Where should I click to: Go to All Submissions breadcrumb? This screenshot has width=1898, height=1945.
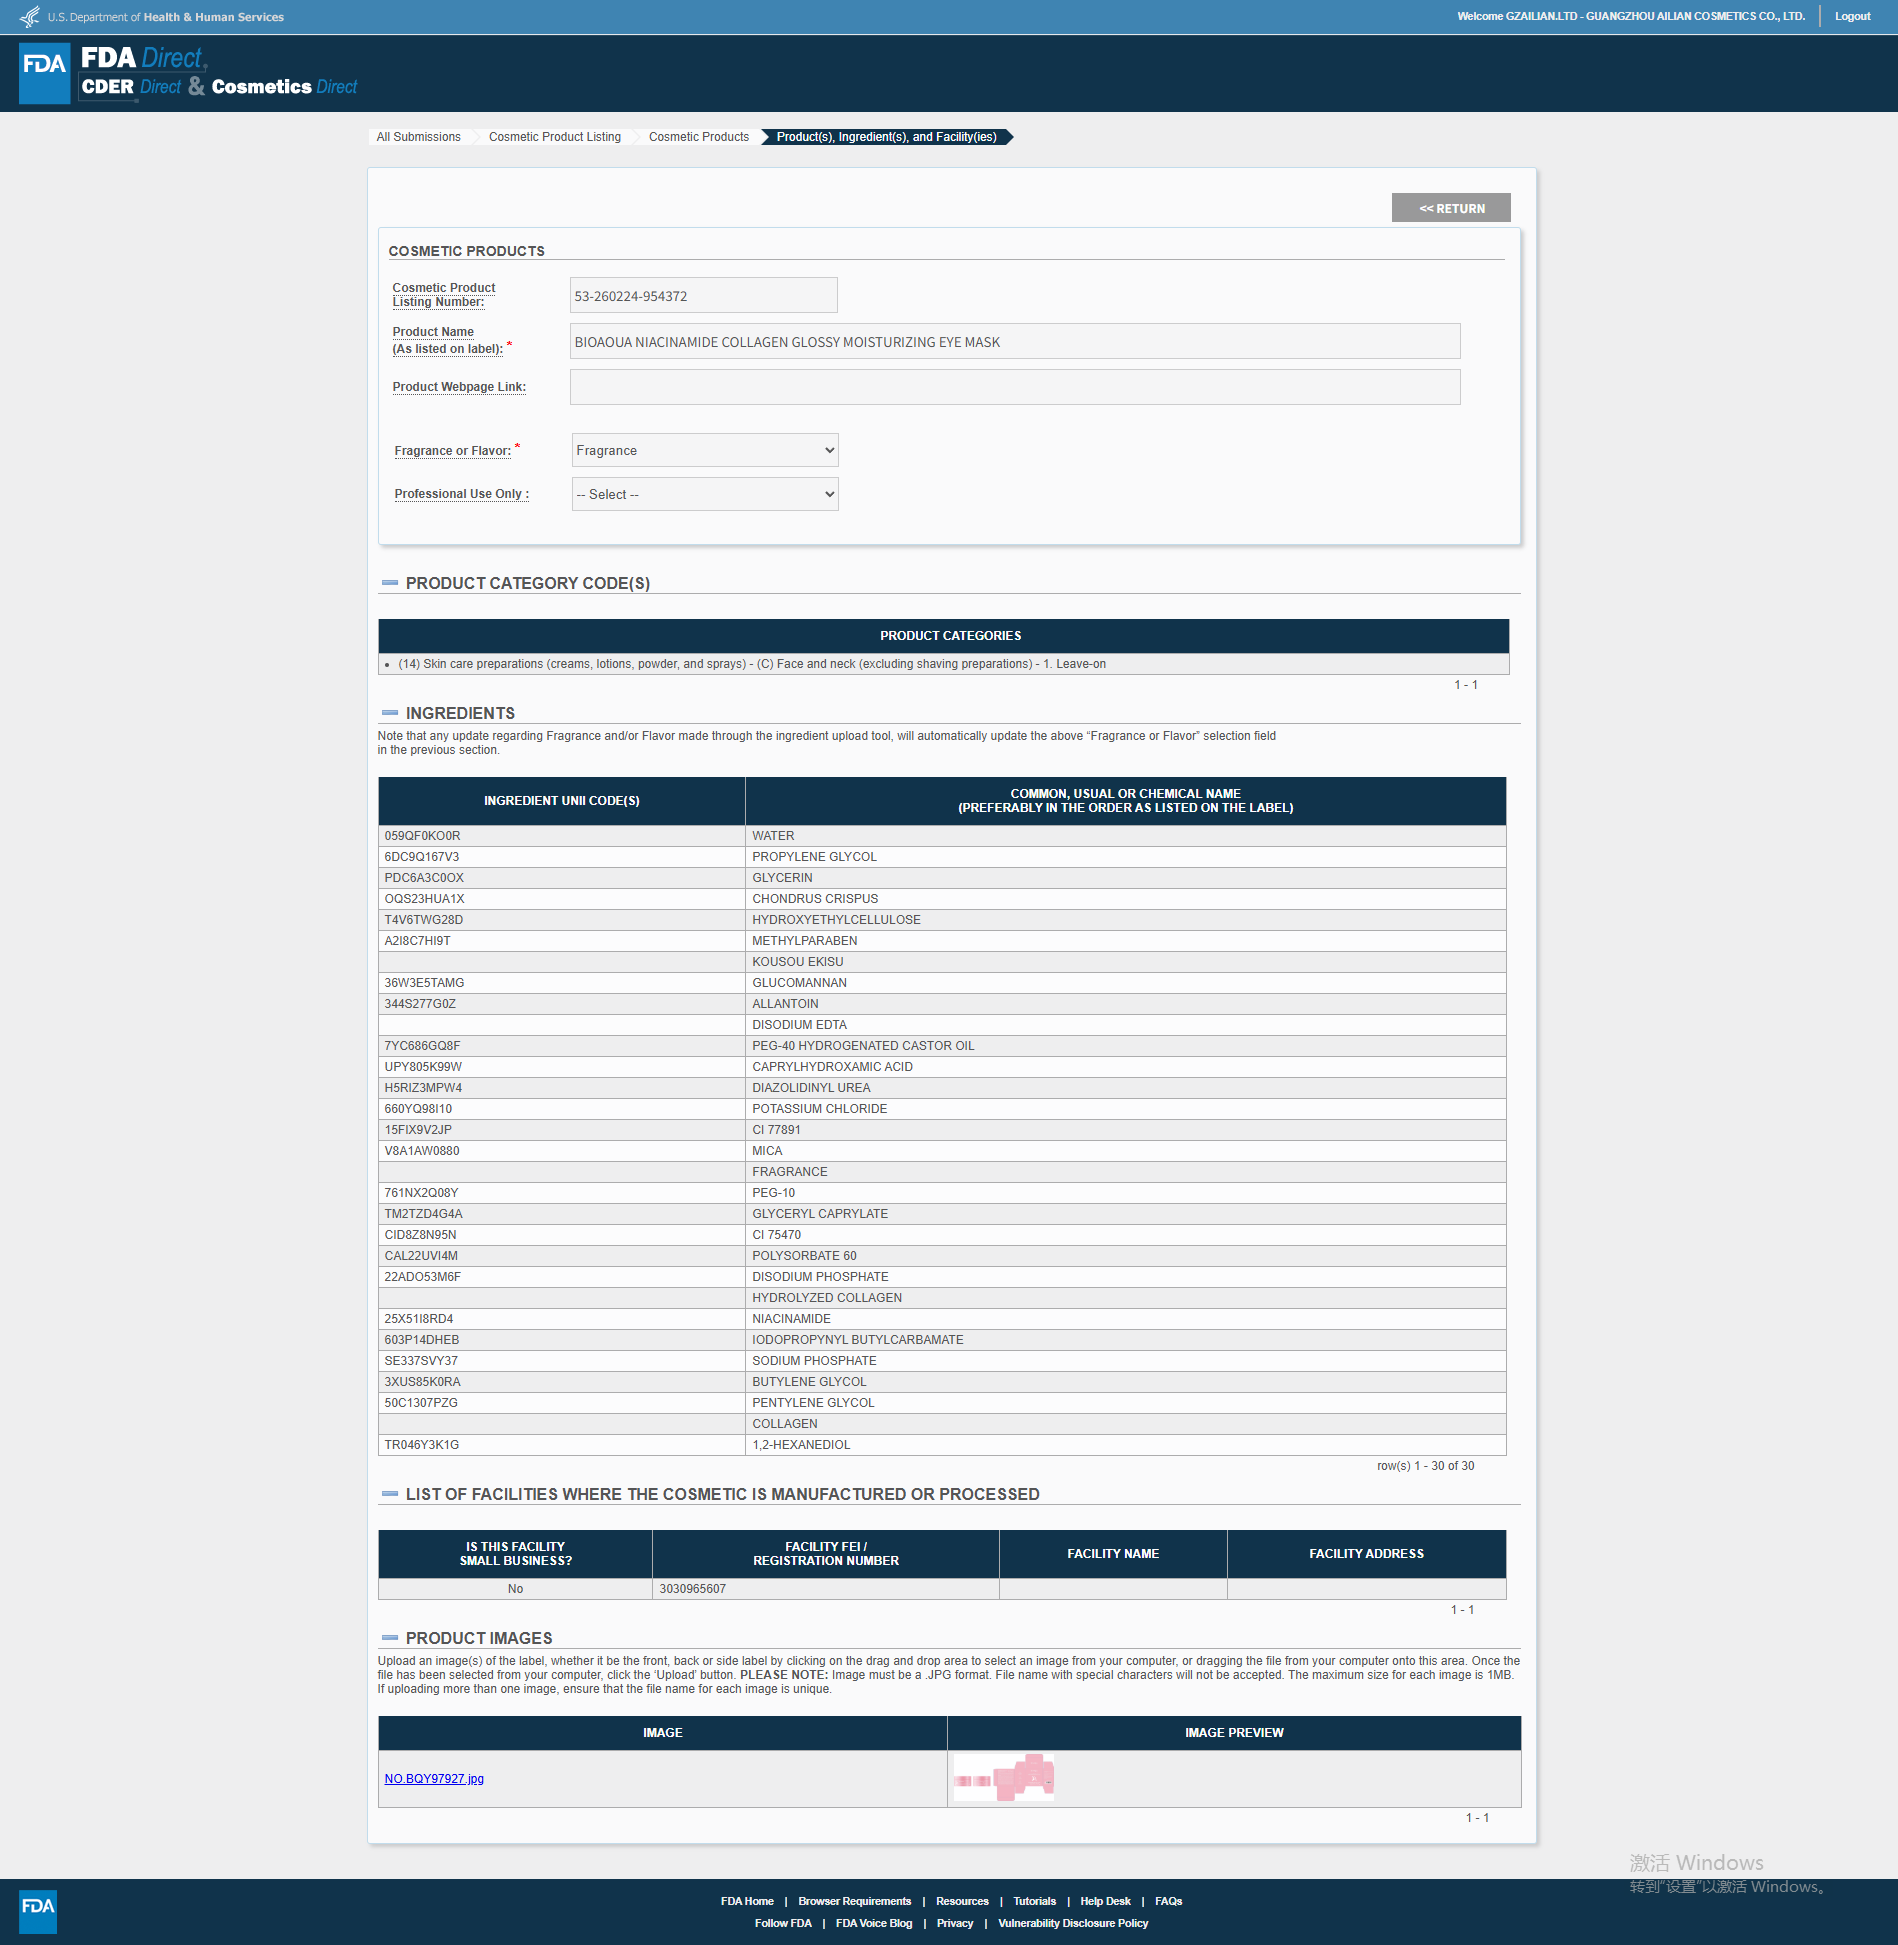pyautogui.click(x=418, y=137)
